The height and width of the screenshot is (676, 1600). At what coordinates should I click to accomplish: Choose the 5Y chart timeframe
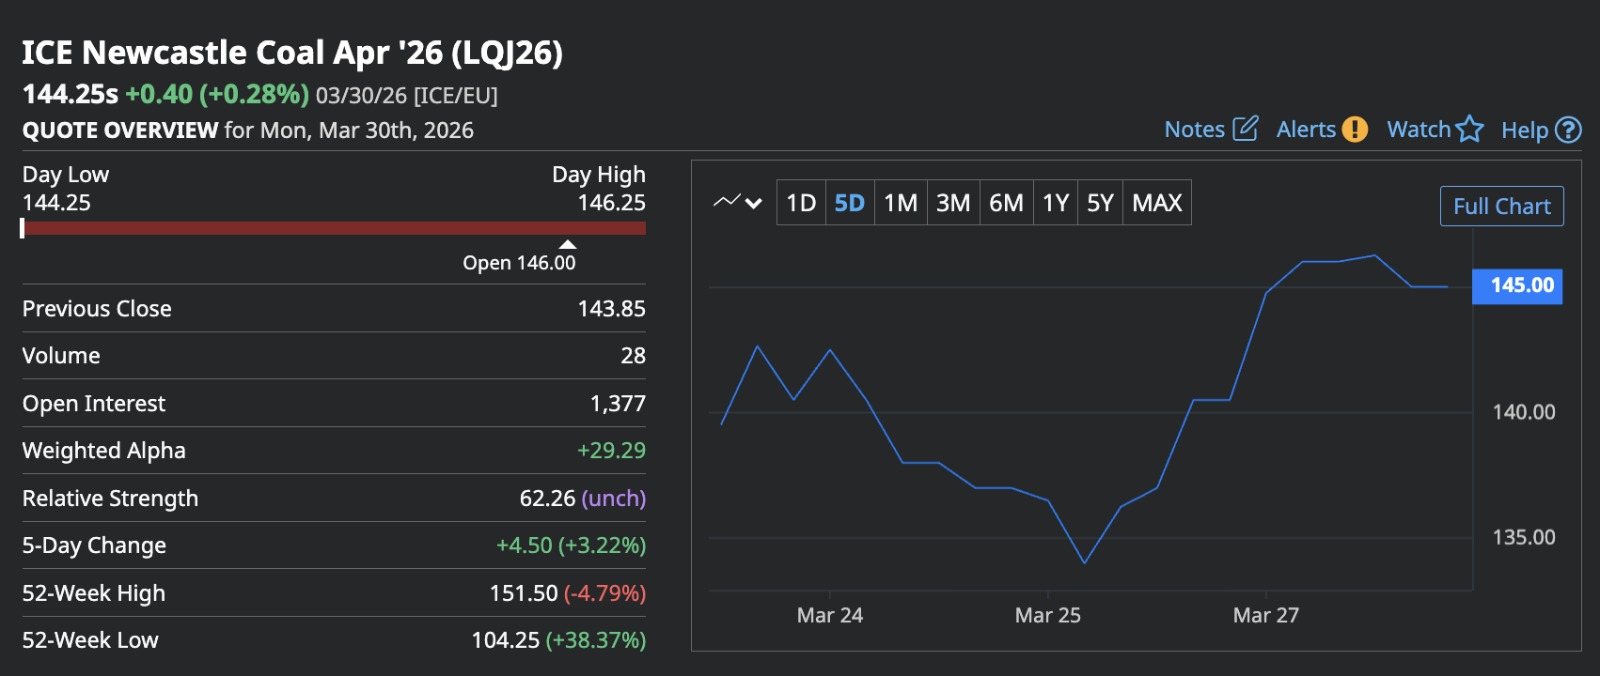click(x=1100, y=203)
